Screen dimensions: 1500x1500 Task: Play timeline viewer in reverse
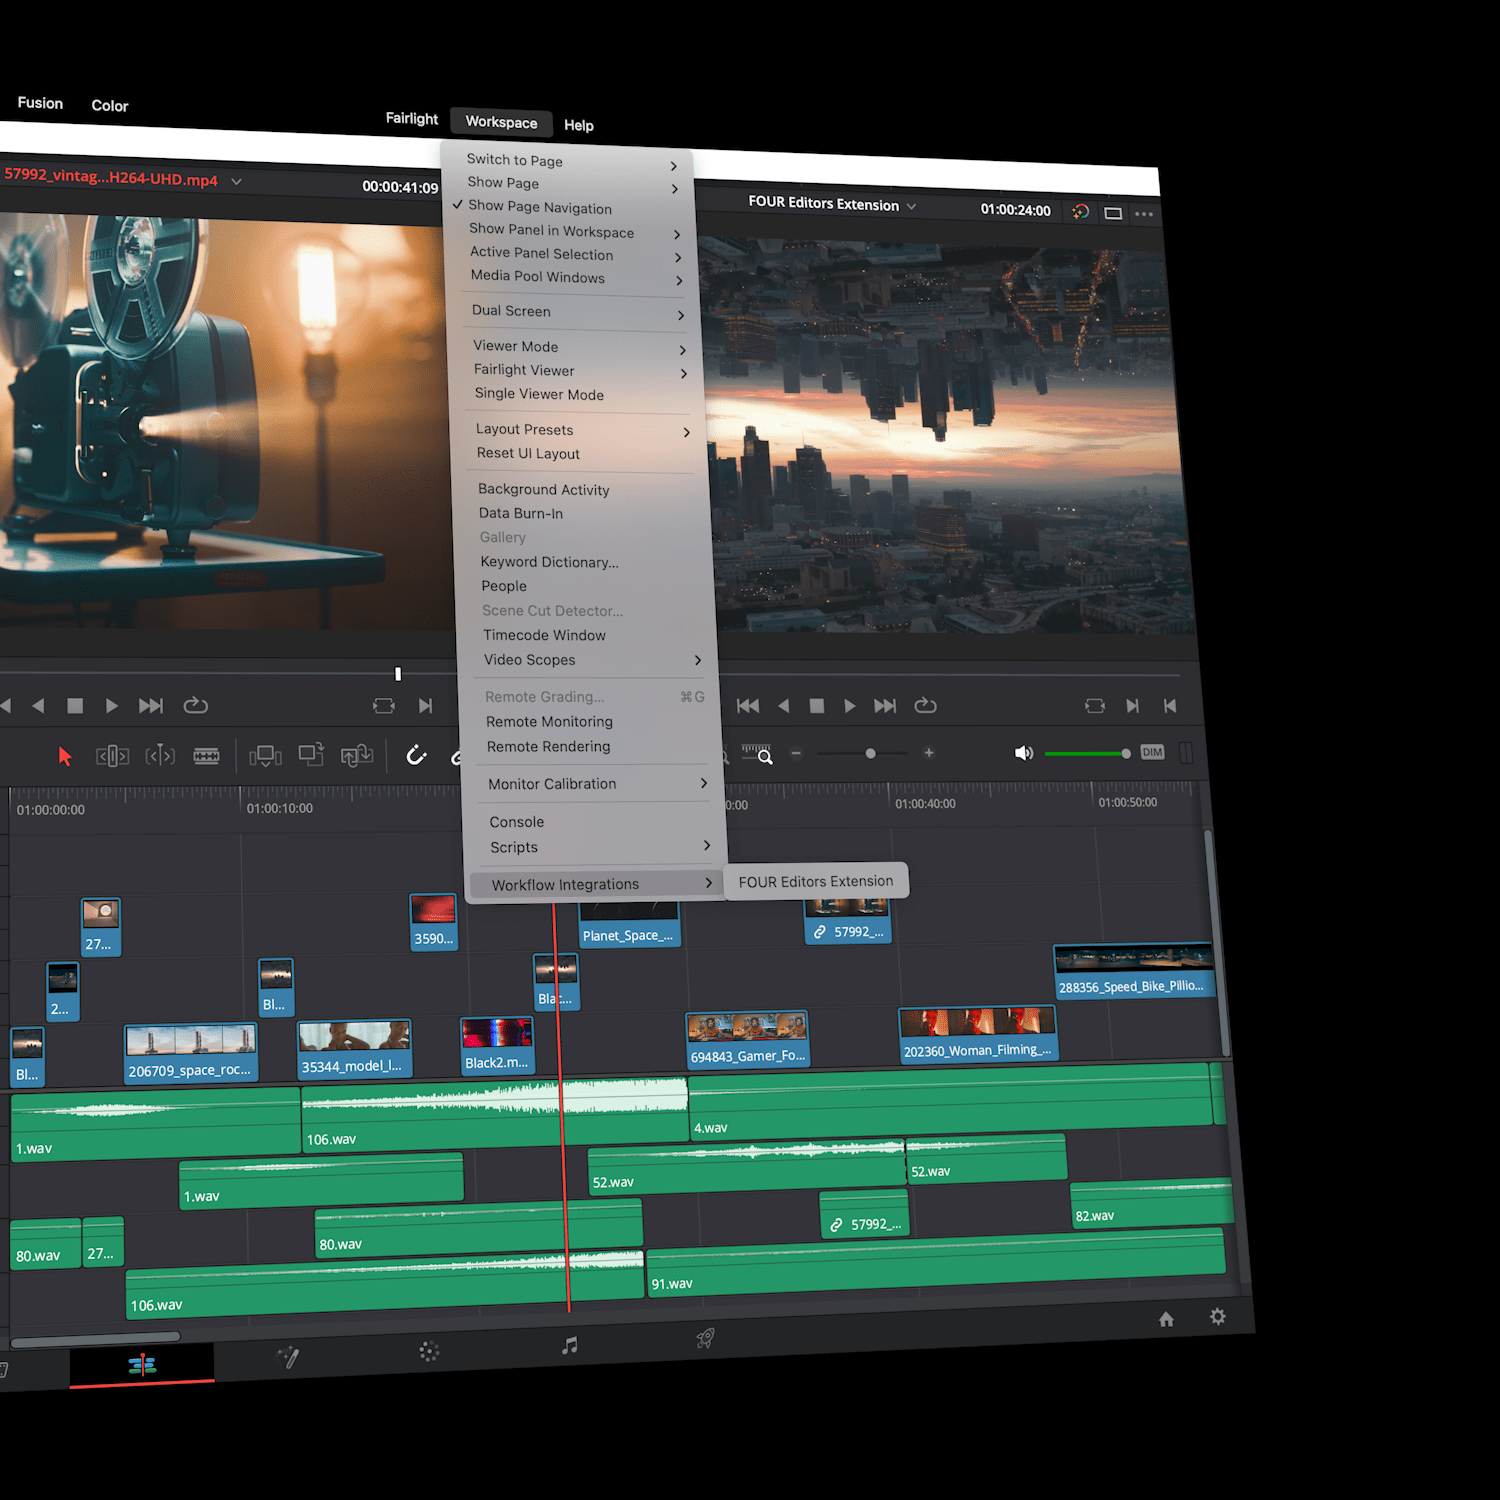[784, 706]
